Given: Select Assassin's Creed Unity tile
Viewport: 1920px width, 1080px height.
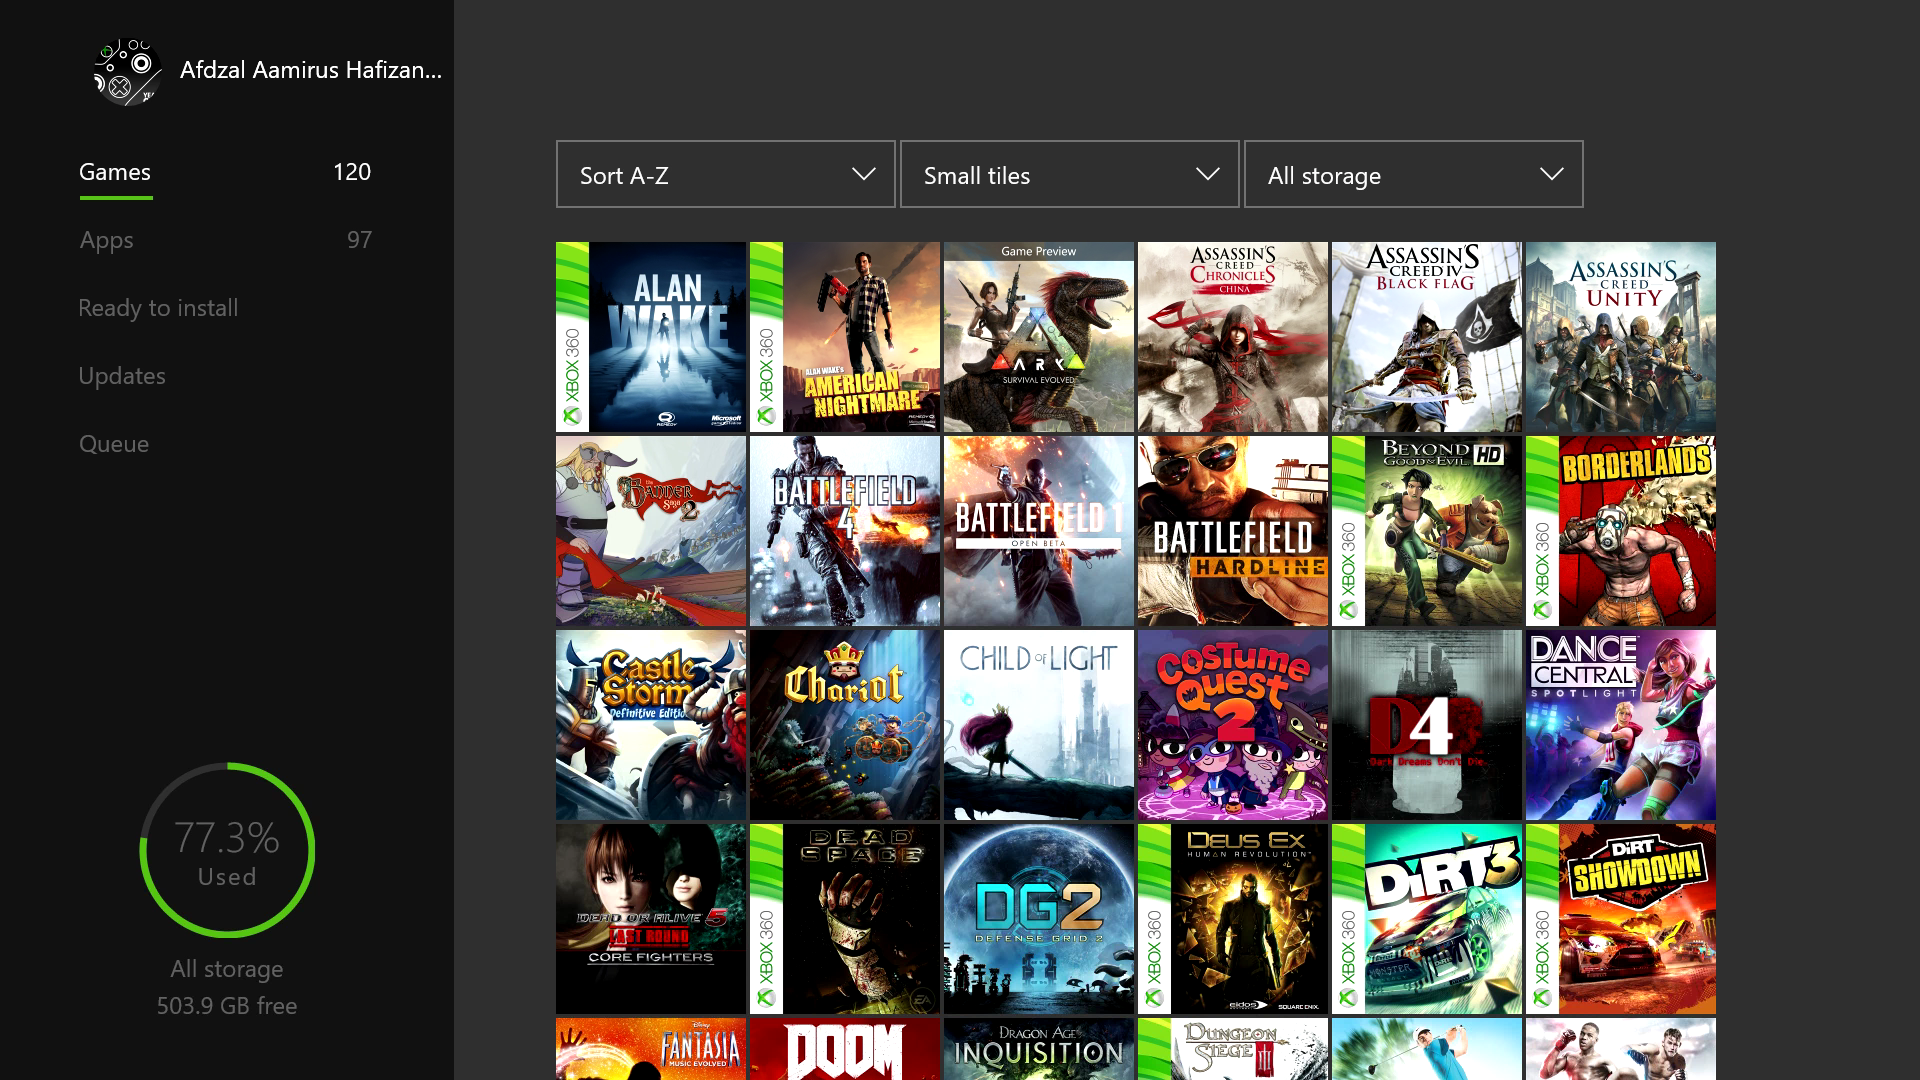Looking at the screenshot, I should [x=1621, y=337].
